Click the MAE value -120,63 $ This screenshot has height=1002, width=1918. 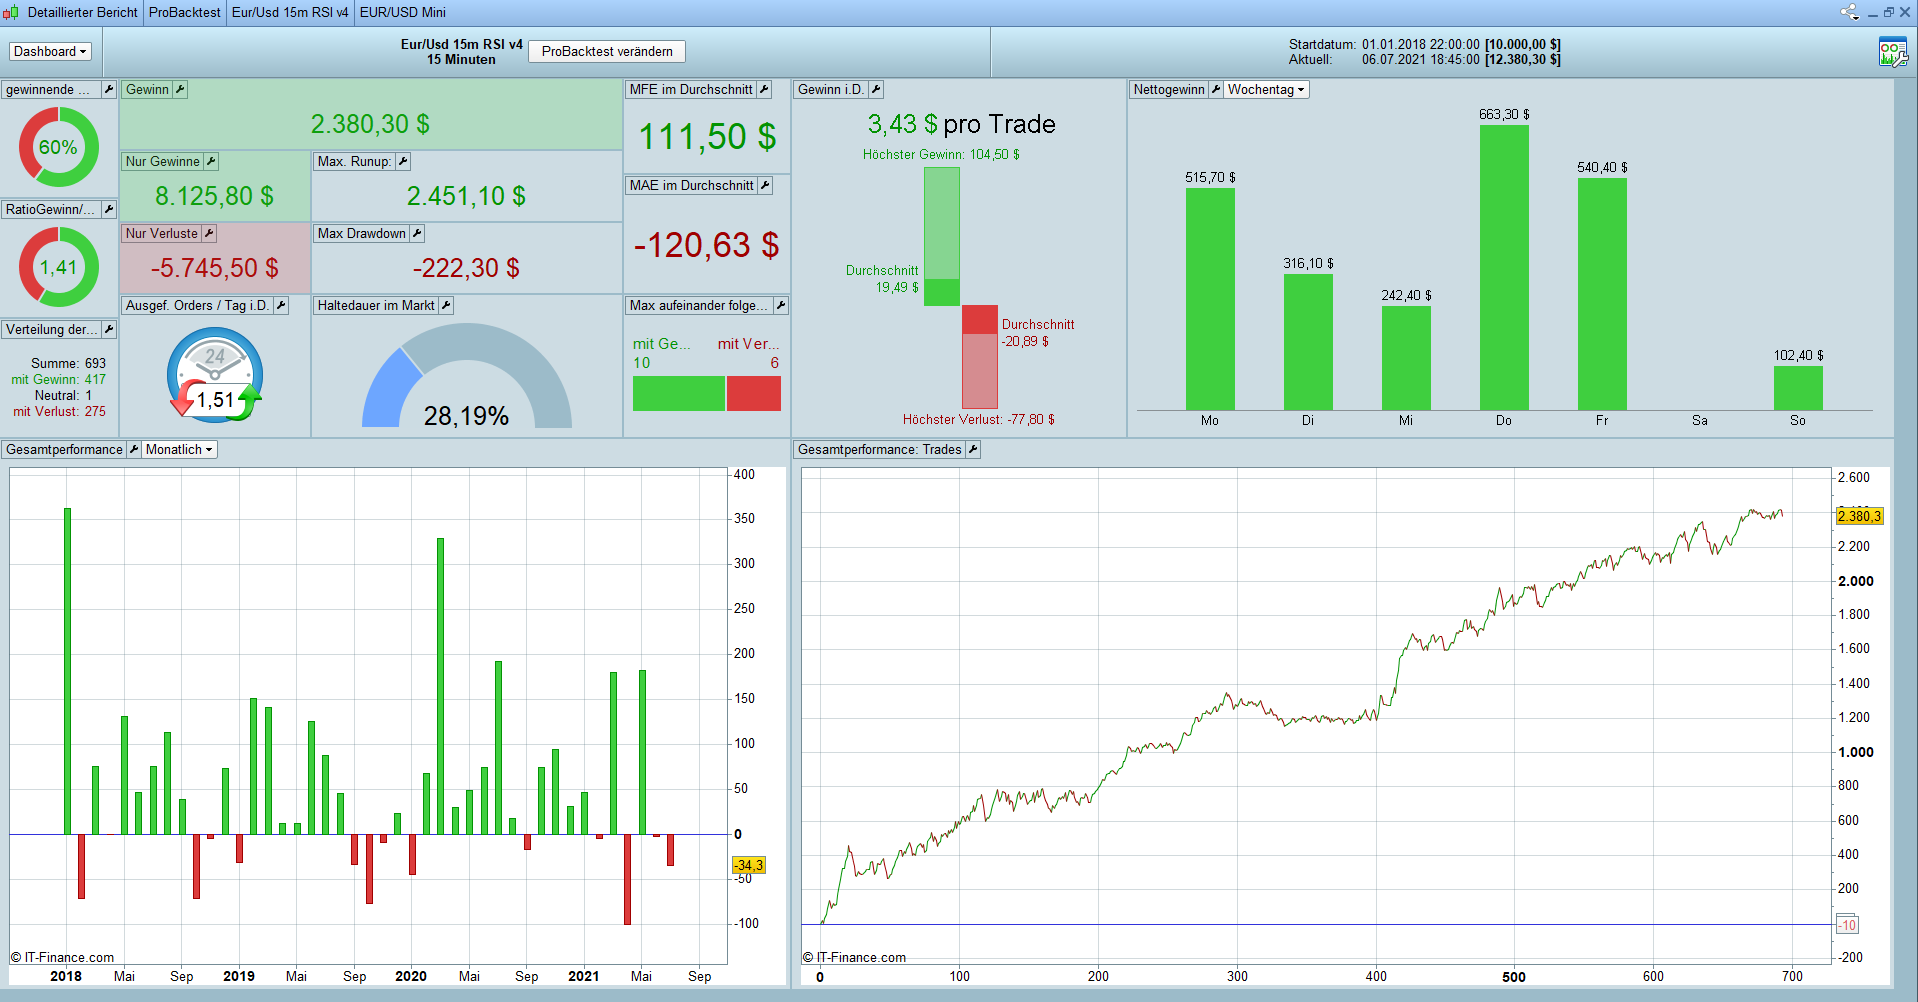tap(706, 245)
